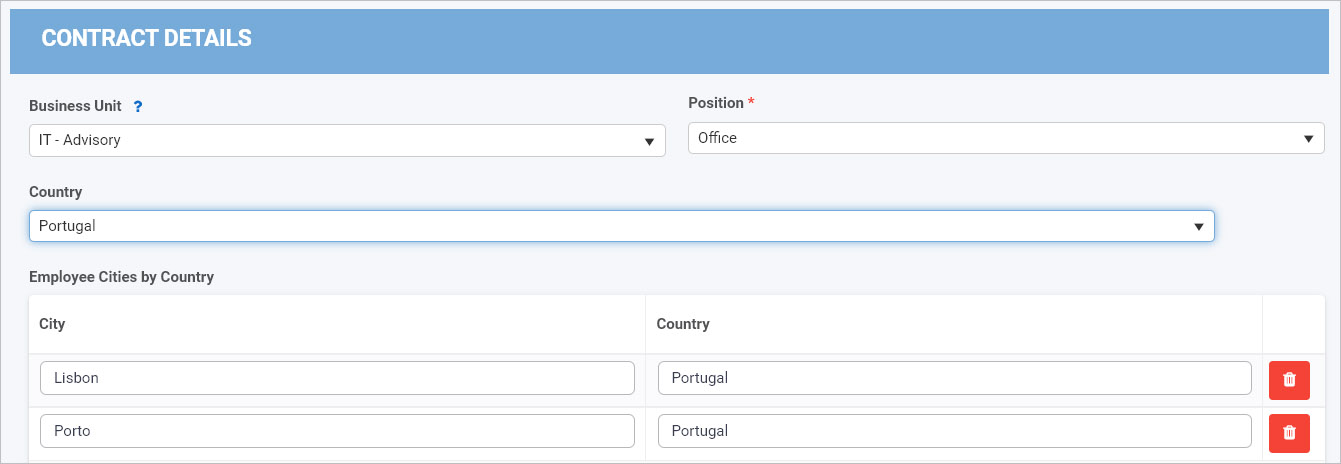
Task: Click the Employee Cities by Country label
Action: (x=122, y=276)
